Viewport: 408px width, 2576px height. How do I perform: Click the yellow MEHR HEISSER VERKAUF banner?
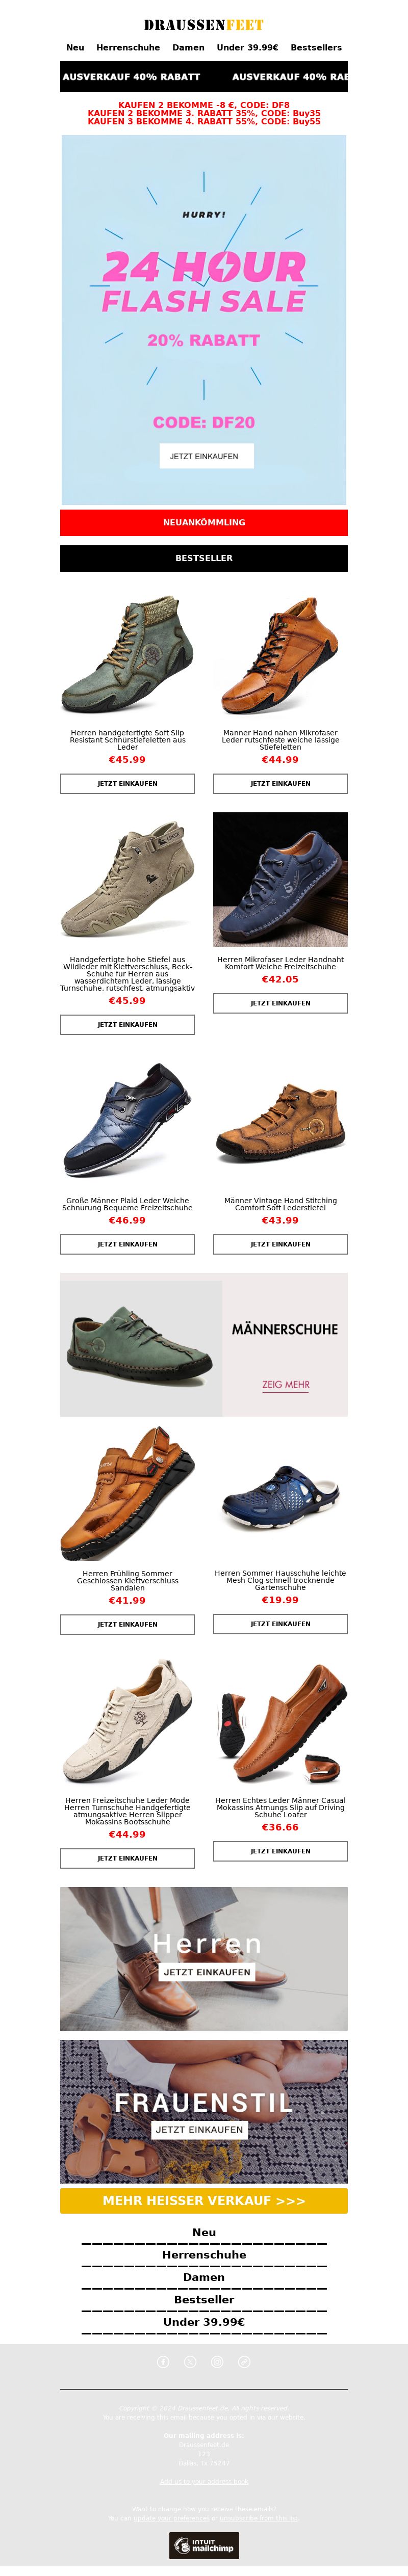pyautogui.click(x=204, y=2200)
